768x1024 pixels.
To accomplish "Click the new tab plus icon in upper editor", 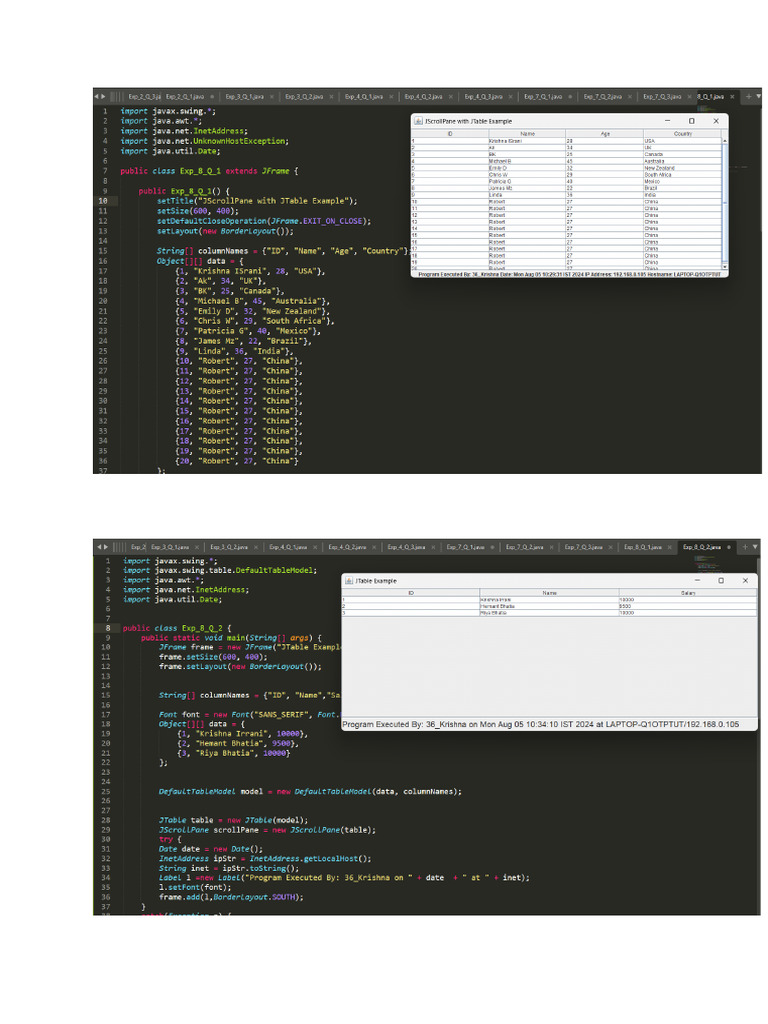I will point(749,97).
